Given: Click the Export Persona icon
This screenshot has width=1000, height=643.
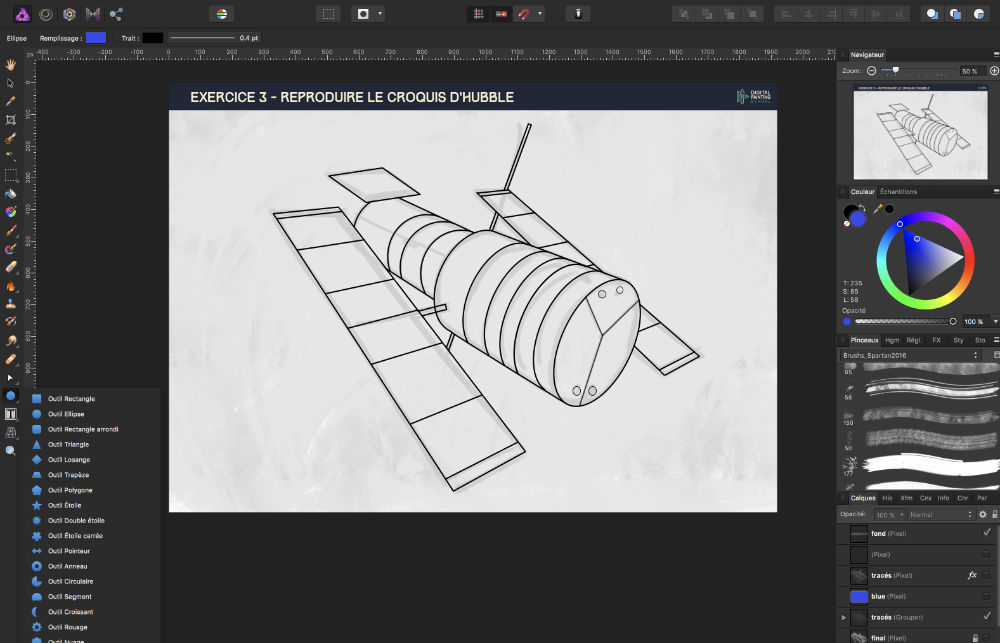Looking at the screenshot, I should click(x=116, y=14).
